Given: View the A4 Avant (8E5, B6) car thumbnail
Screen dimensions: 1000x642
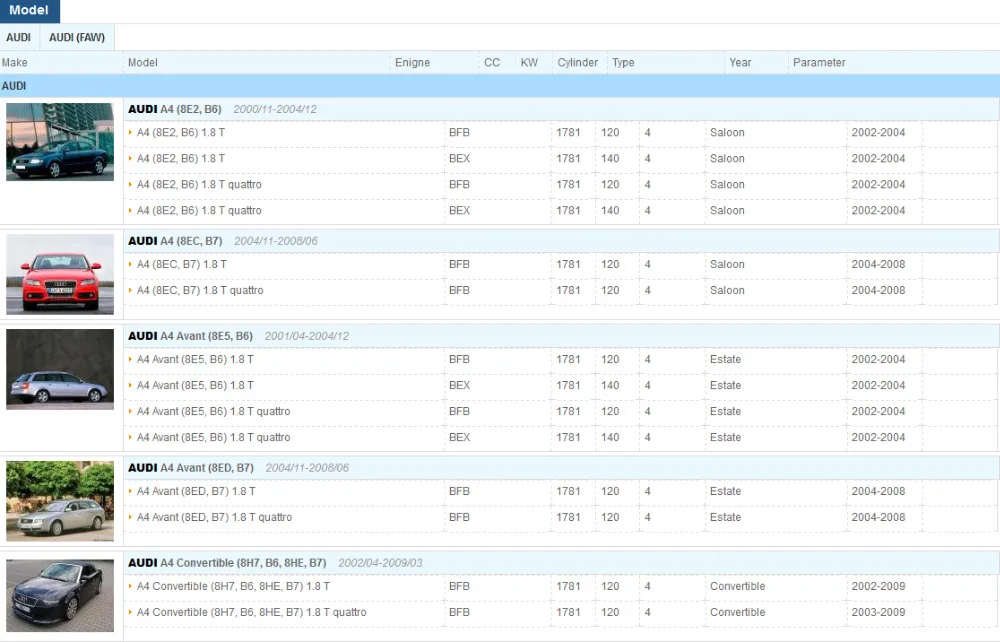Looking at the screenshot, I should [x=60, y=369].
